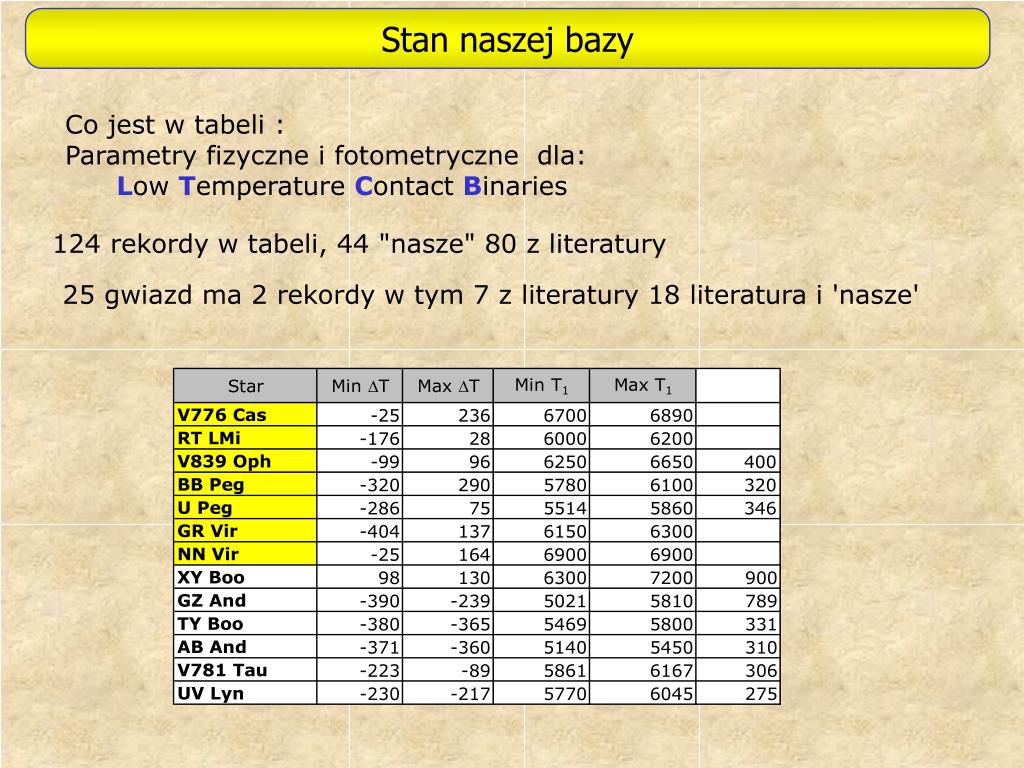Click the Min T1 value 5780
Viewport: 1024px width, 768px height.
565,485
